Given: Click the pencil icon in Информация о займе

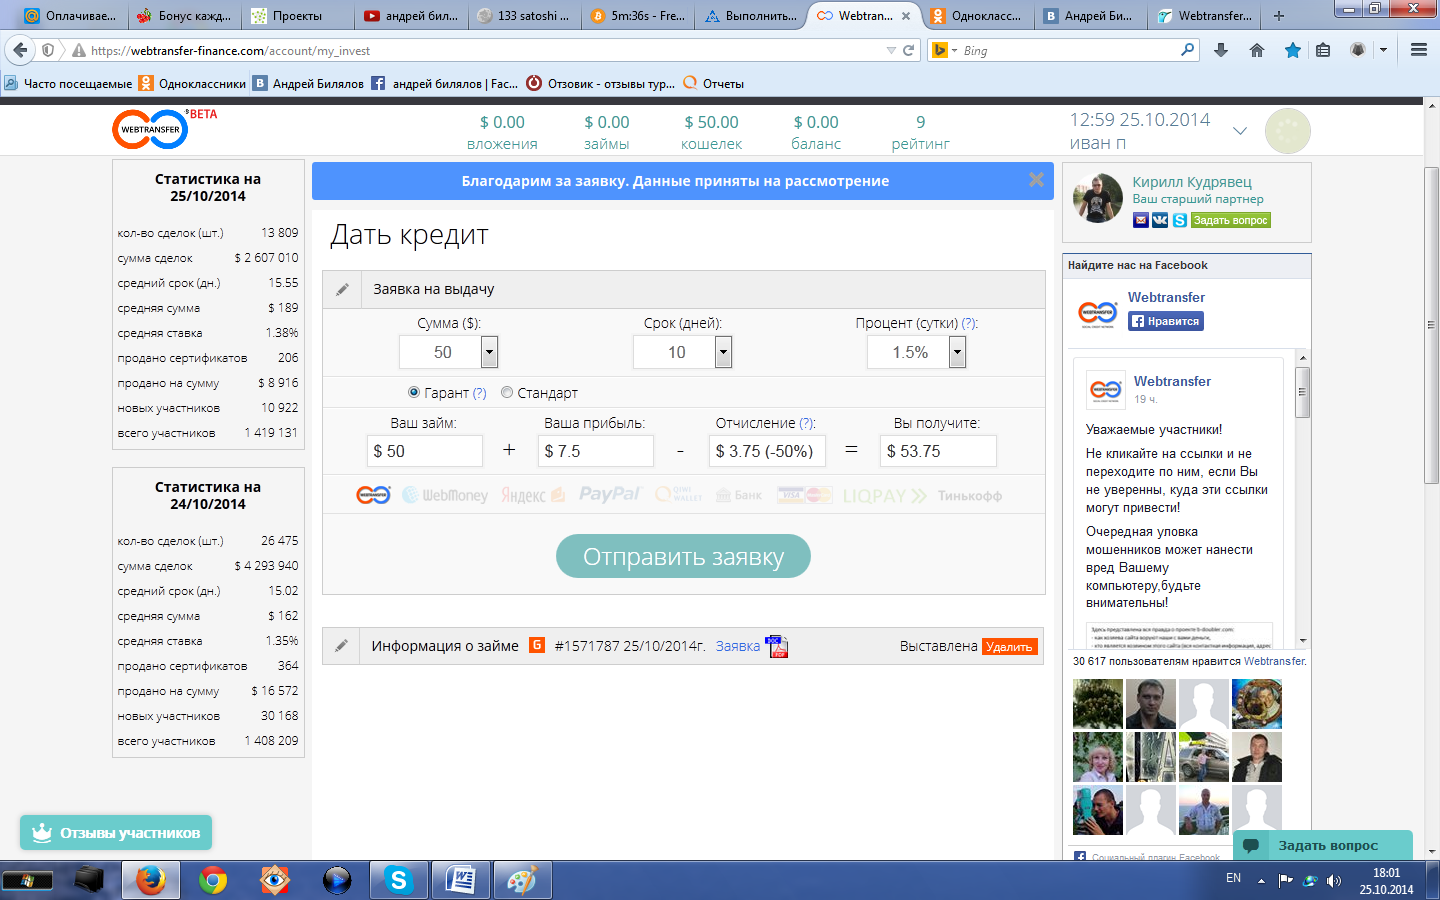Looking at the screenshot, I should 341,646.
